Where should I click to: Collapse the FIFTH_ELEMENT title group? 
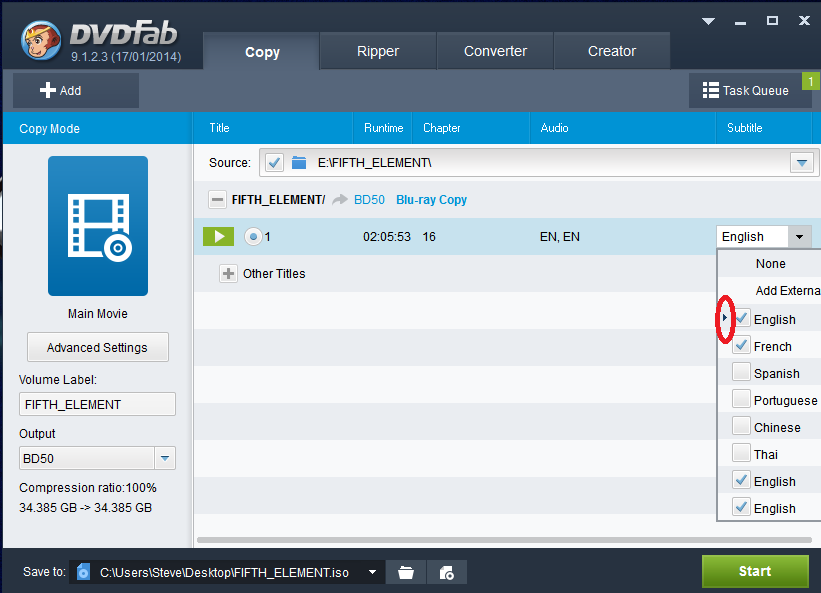(x=217, y=199)
